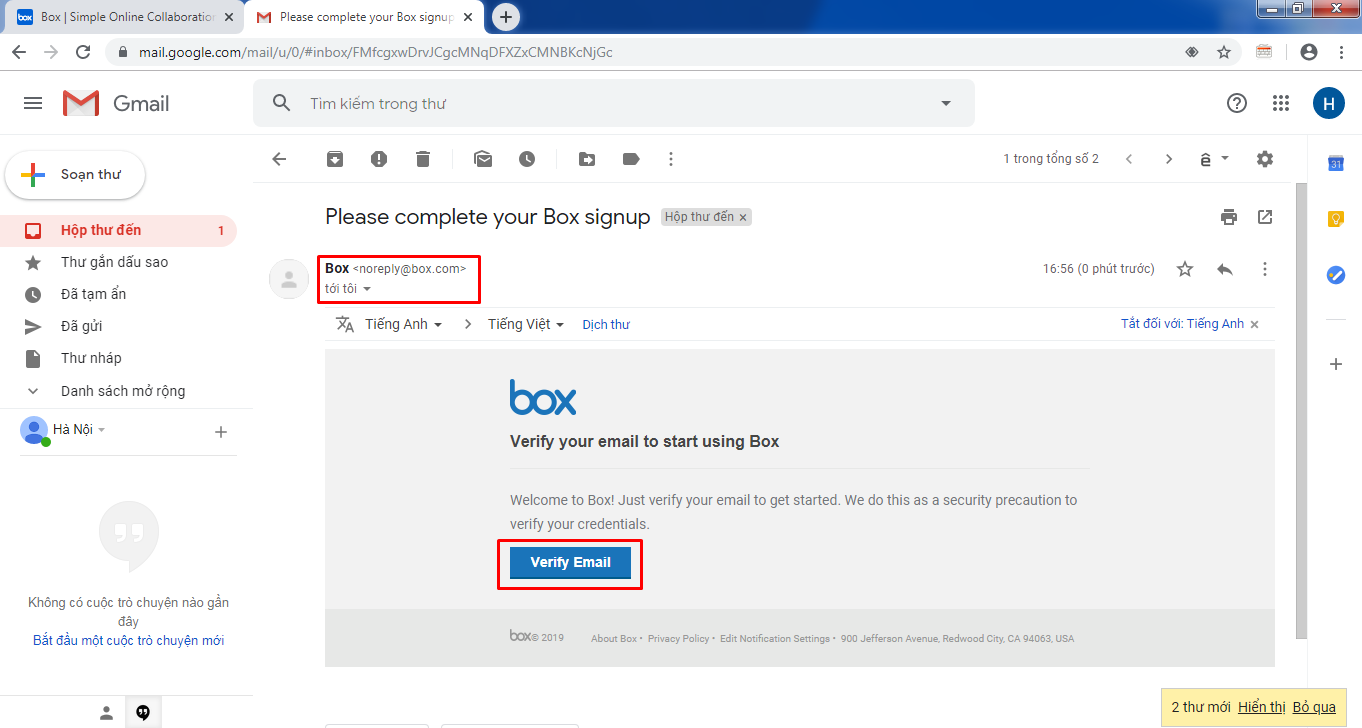Choose source language Tiếng Anh dropdown

click(x=404, y=324)
